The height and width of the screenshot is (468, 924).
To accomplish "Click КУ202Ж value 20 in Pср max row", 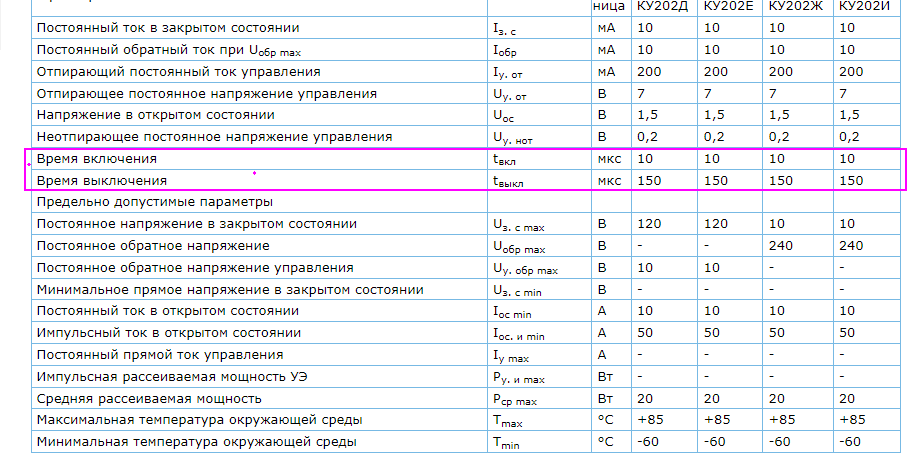I will point(777,399).
